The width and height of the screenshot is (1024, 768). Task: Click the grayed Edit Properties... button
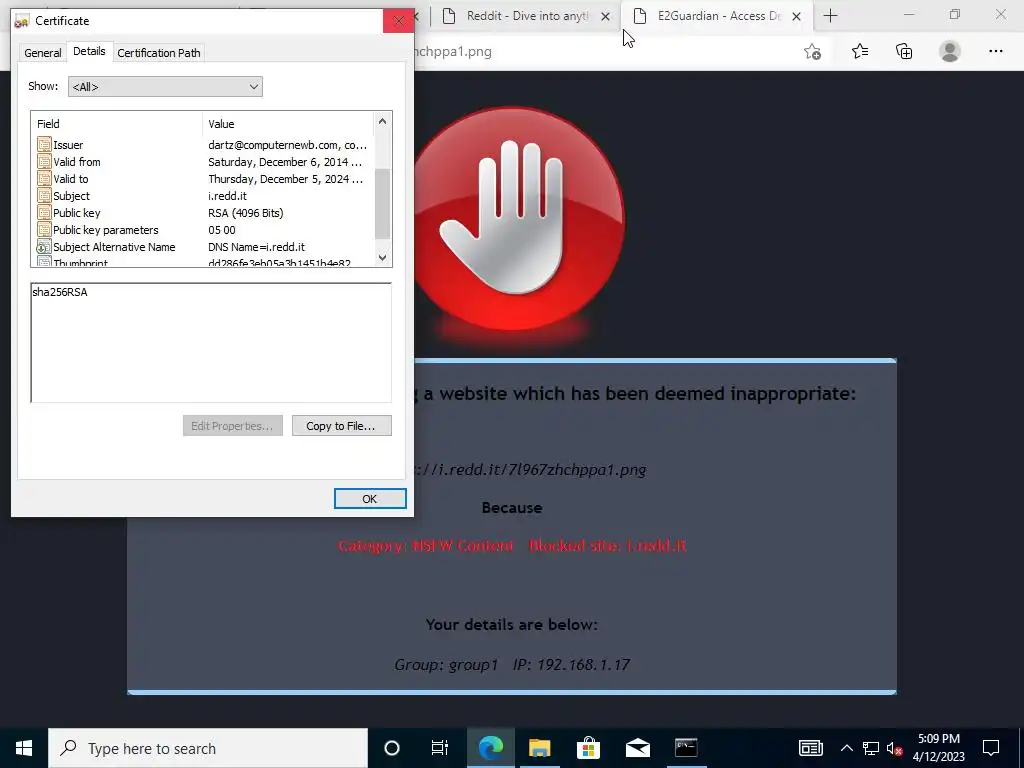click(x=232, y=426)
